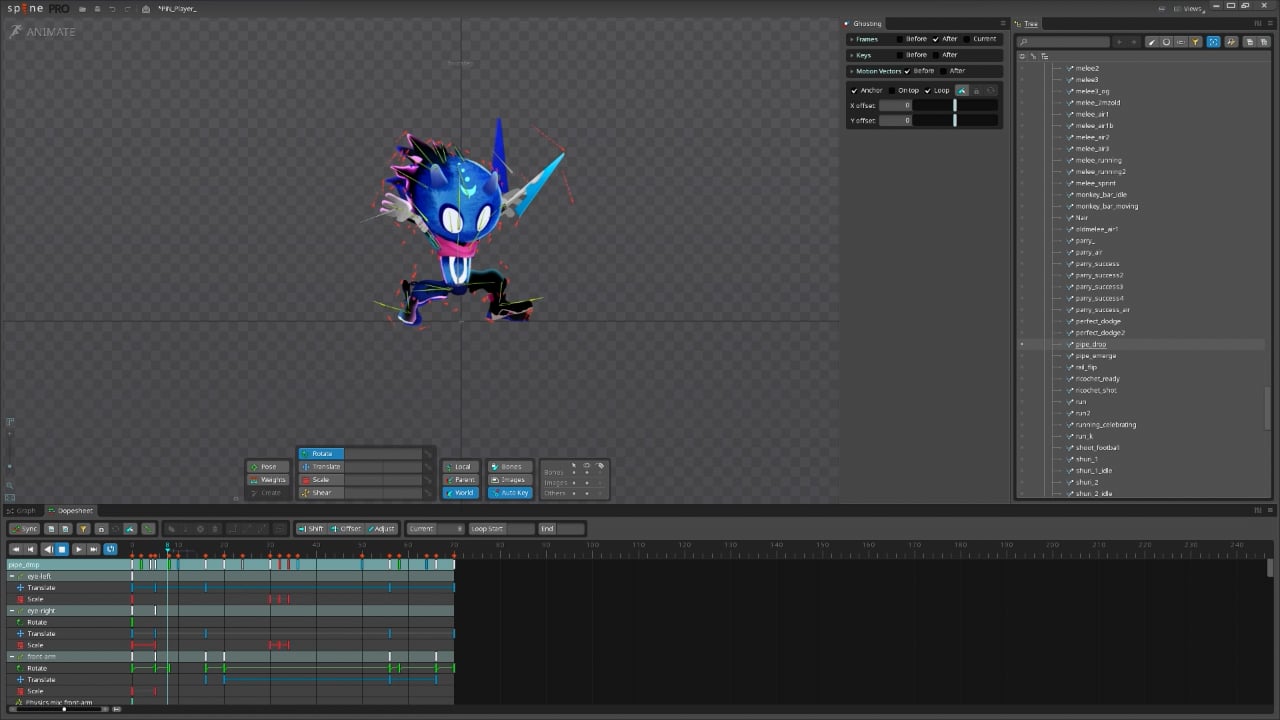The height and width of the screenshot is (720, 1280).
Task: Click the play forward button in dopesheet
Action: (79, 549)
